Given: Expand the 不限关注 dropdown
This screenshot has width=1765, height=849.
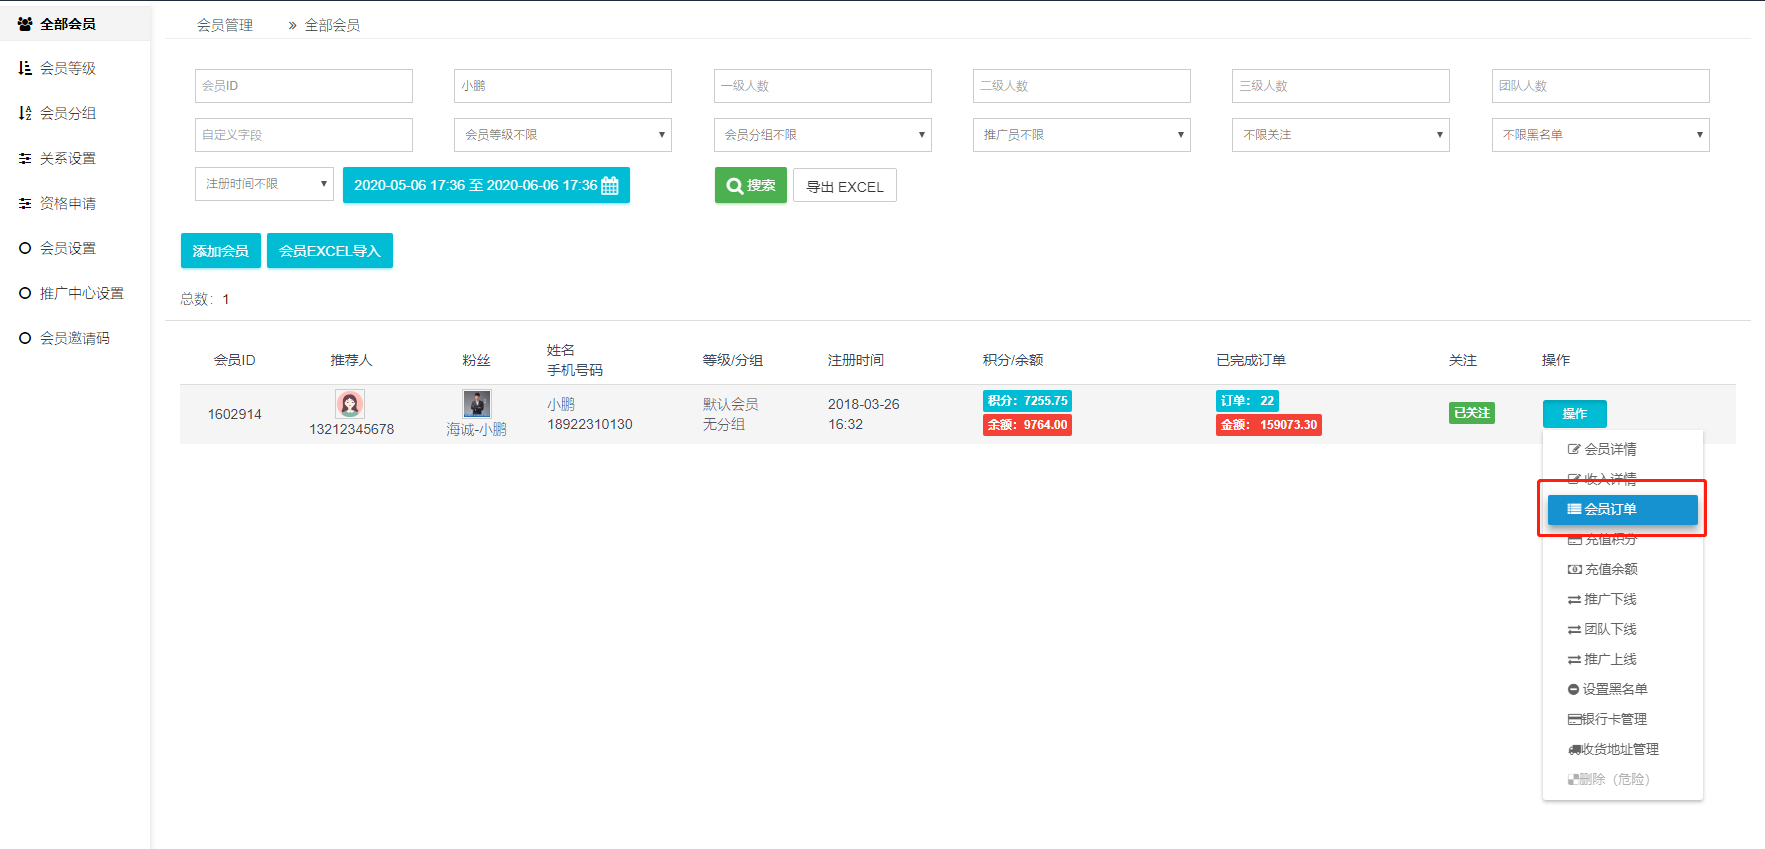Looking at the screenshot, I should (1341, 135).
